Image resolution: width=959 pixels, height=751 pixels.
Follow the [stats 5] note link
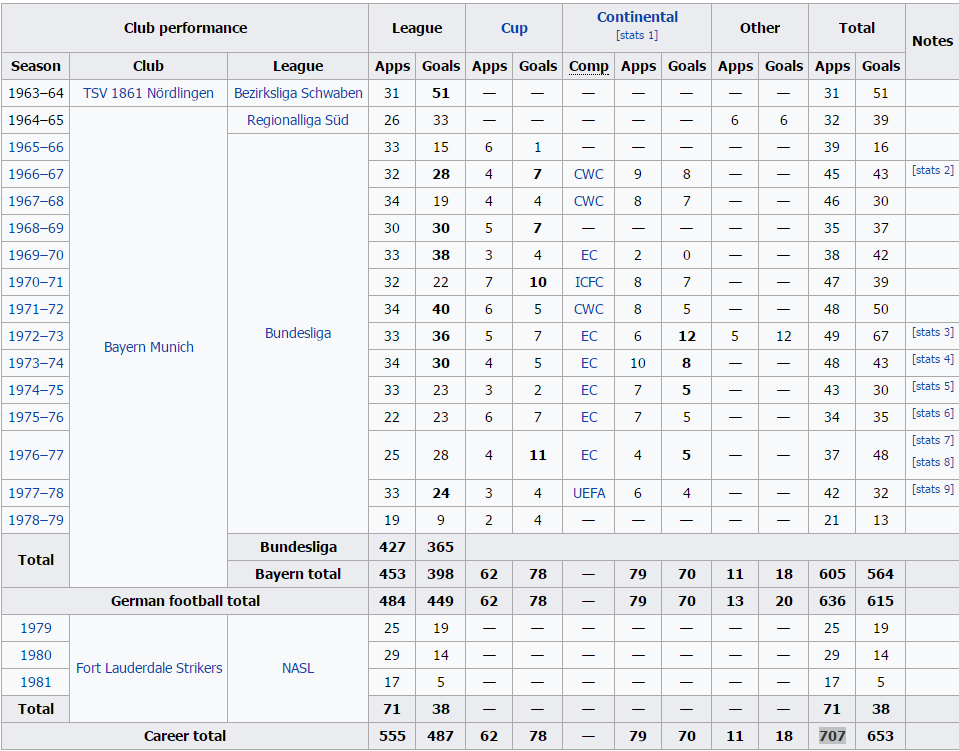tap(933, 386)
